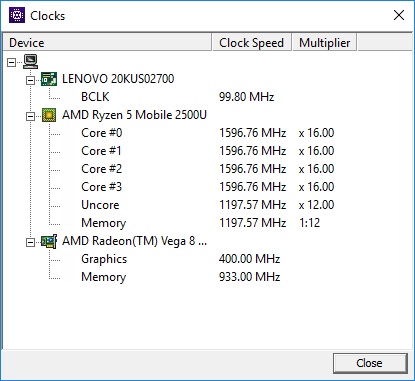Image resolution: width=415 pixels, height=381 pixels.
Task: Select the Uncore row
Action: [x=207, y=205]
